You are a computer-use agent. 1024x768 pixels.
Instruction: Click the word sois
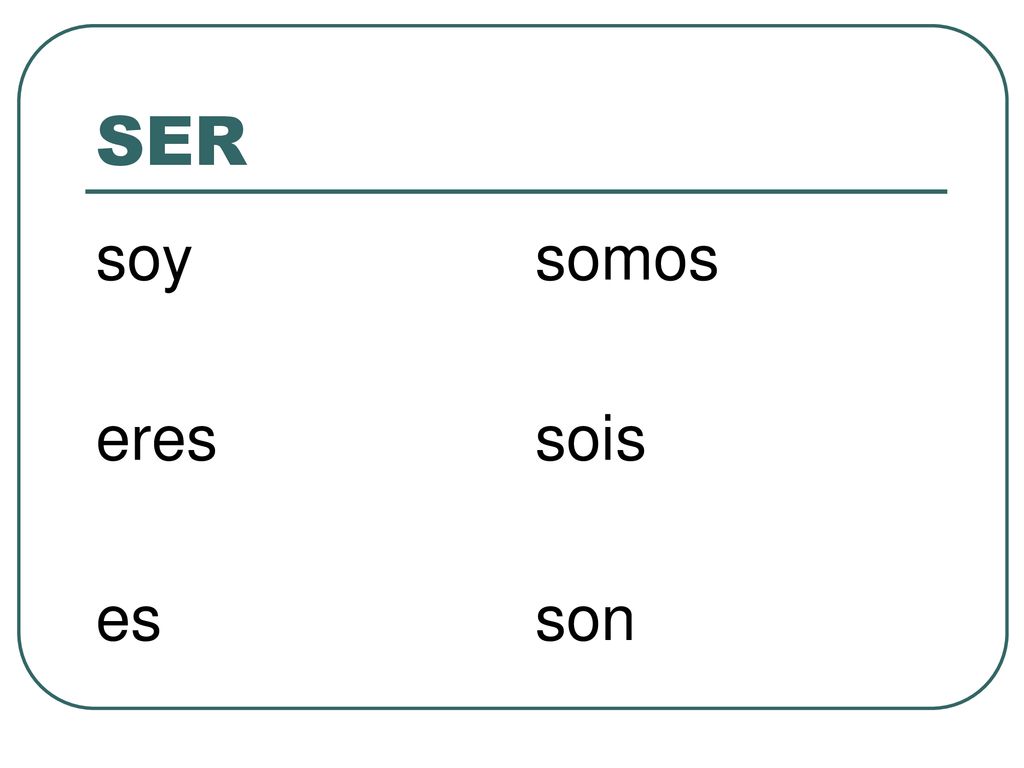590,438
